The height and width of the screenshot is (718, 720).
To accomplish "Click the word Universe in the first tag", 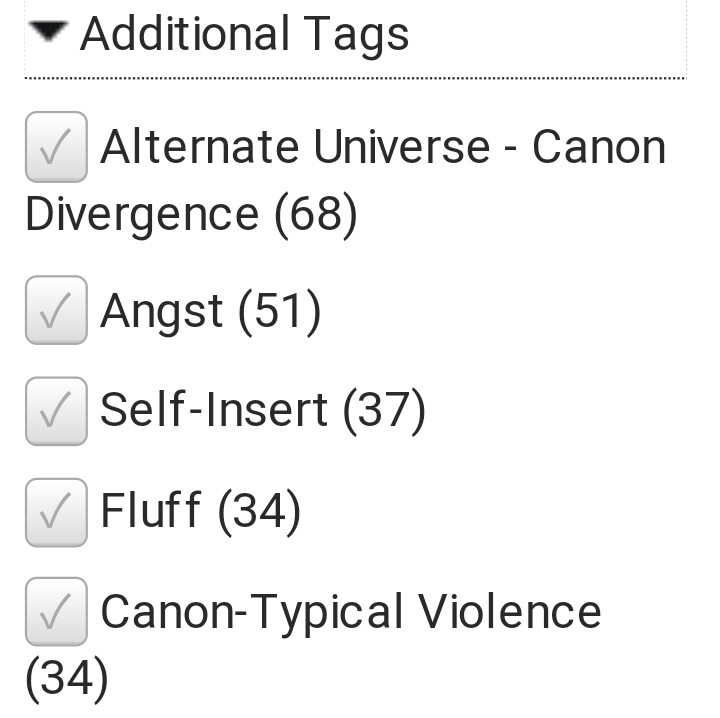I will (401, 148).
